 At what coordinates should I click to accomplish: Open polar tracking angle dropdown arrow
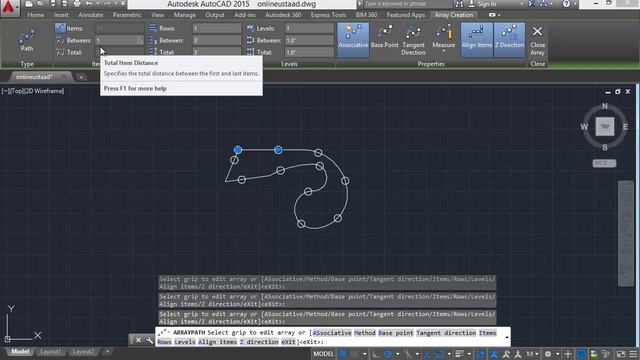click(397, 354)
